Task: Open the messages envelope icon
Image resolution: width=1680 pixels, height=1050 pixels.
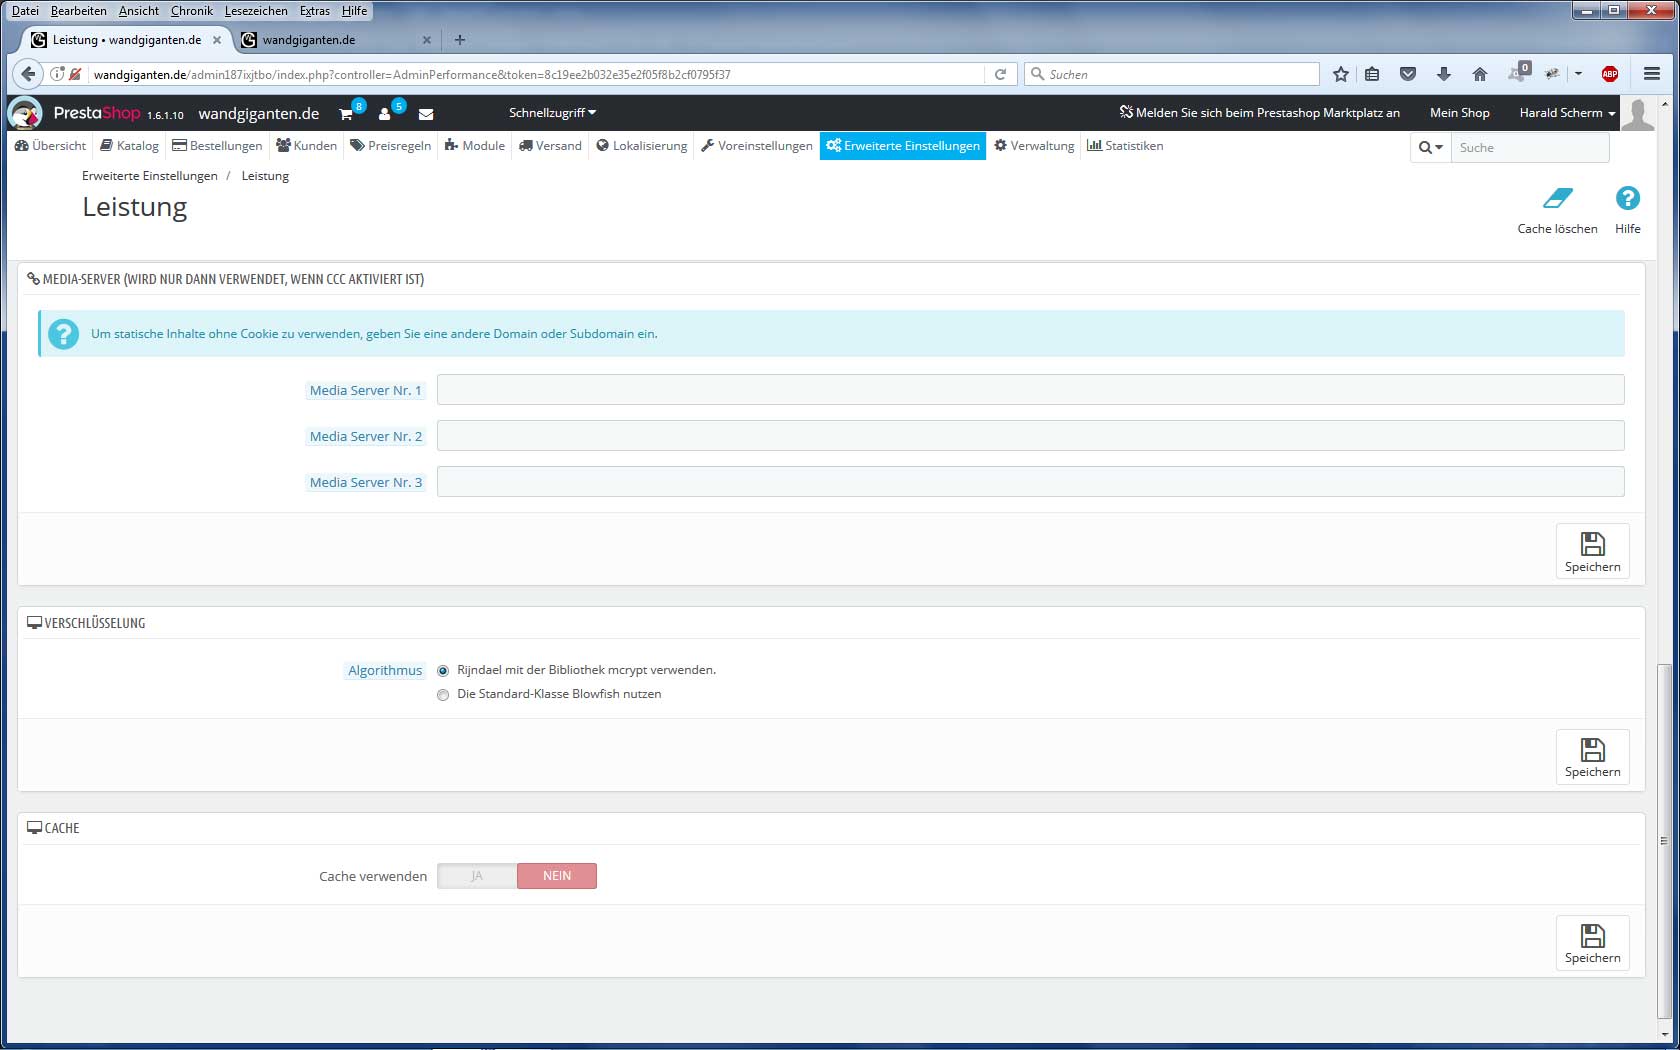Action: (x=426, y=114)
